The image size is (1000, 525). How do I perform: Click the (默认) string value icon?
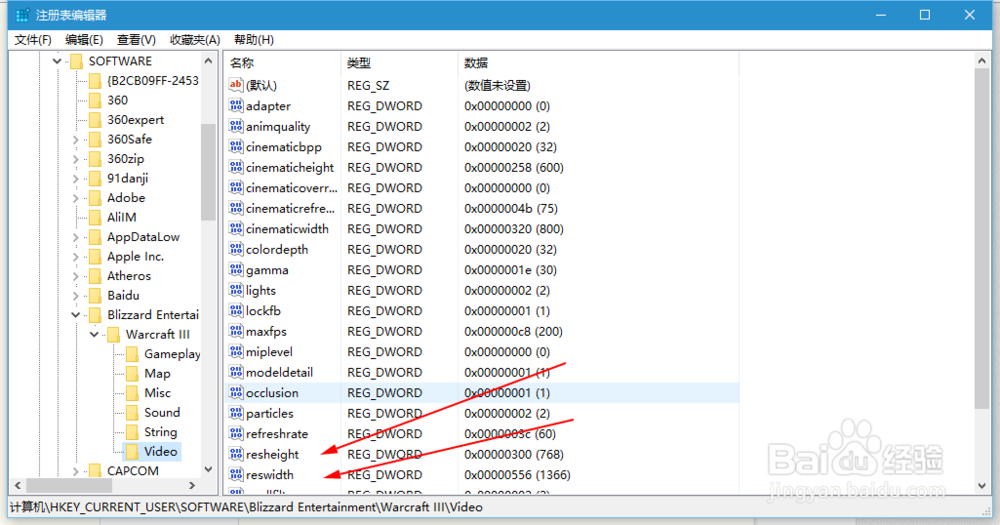pyautogui.click(x=236, y=85)
